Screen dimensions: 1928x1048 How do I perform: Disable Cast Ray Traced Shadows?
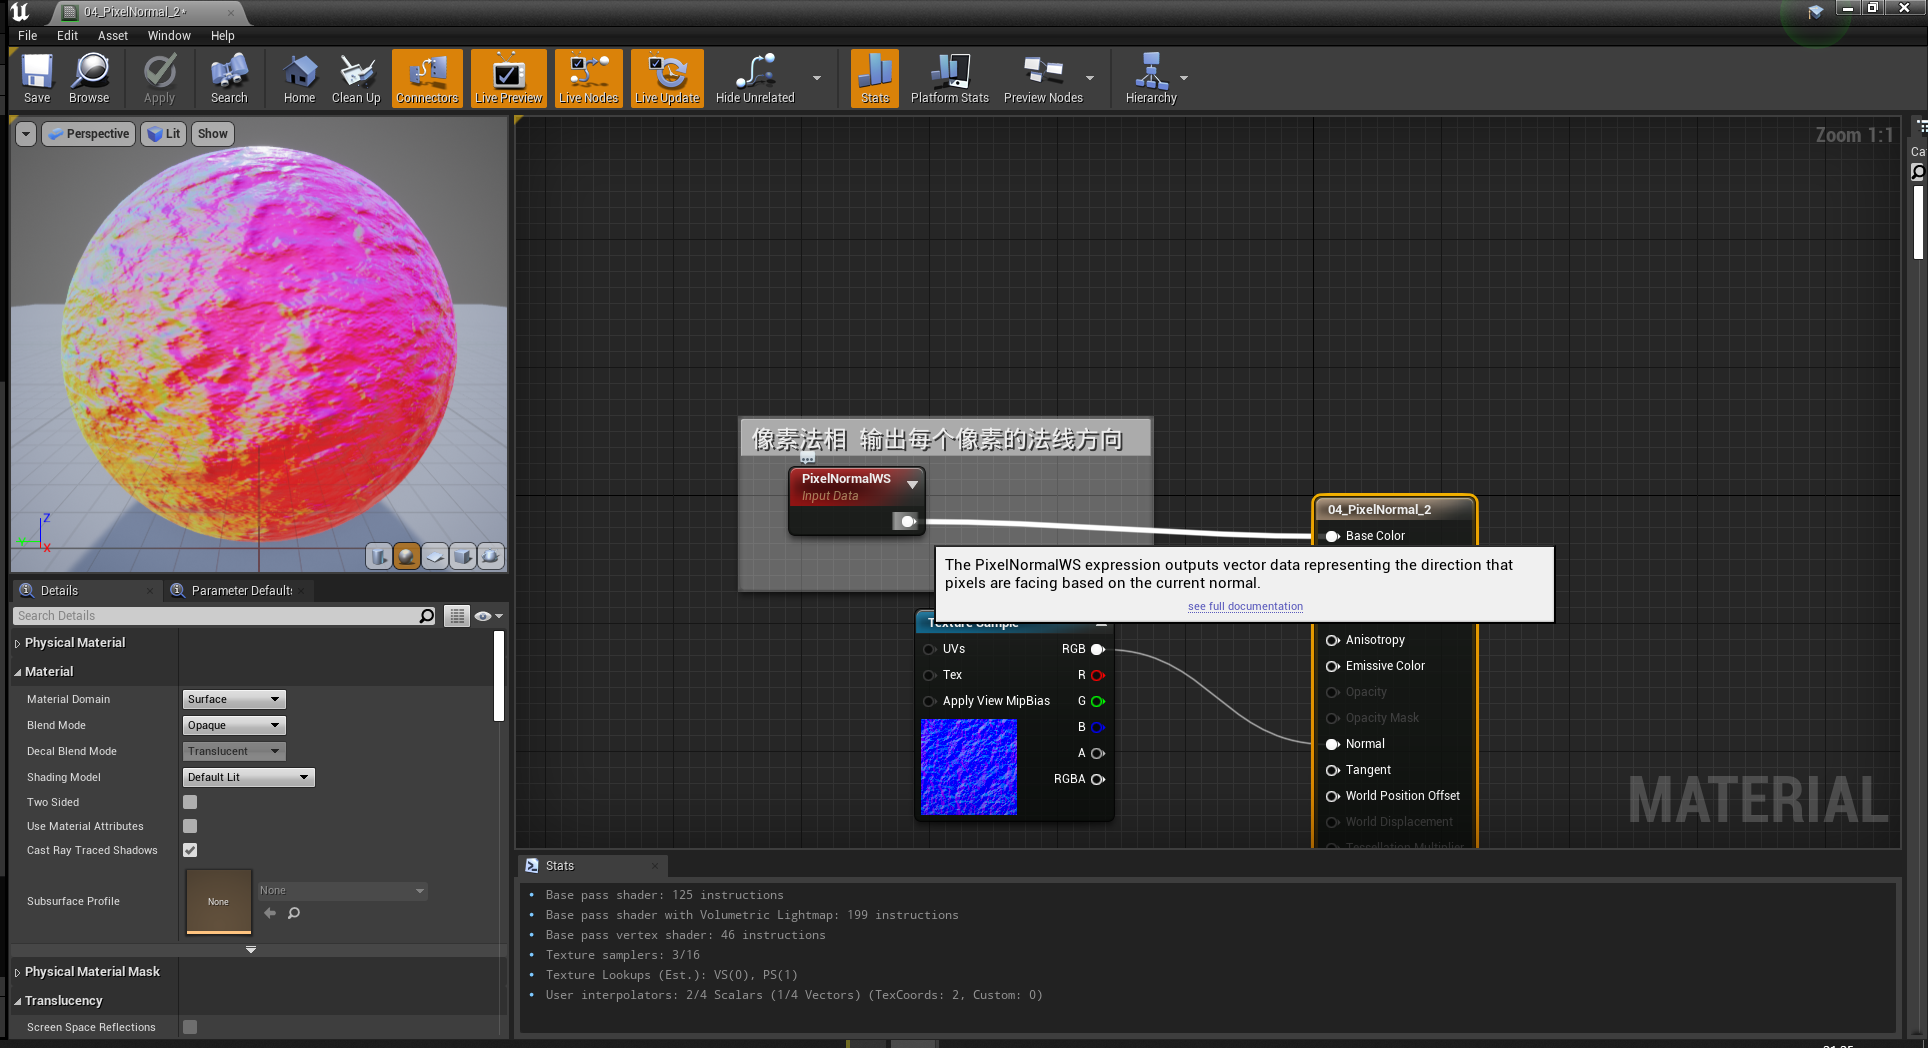coord(189,850)
